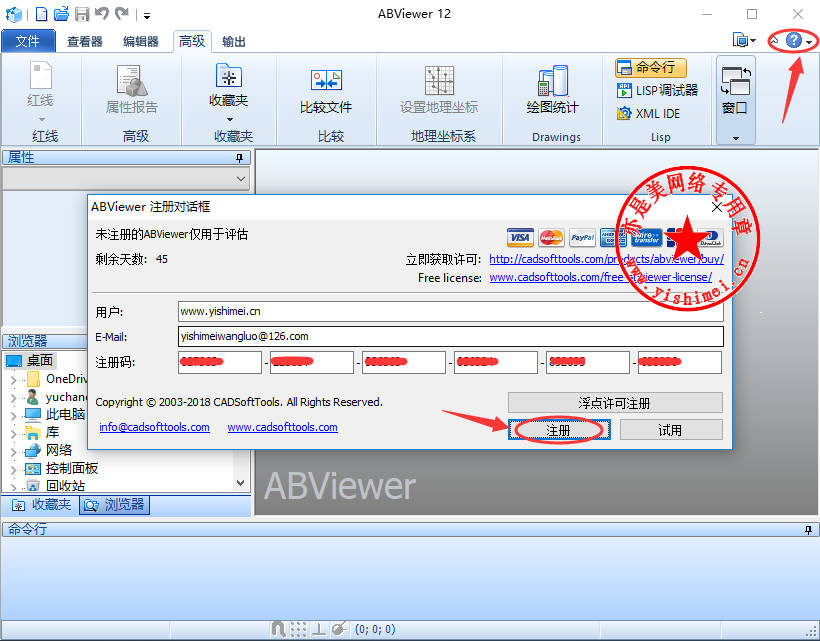
Task: Launch the 比较文件 tool
Action: pyautogui.click(x=326, y=90)
